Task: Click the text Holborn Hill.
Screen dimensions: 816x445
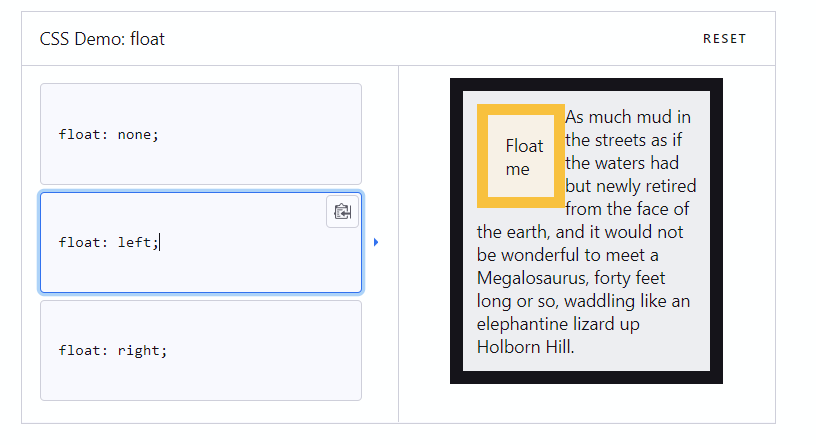Action: pyautogui.click(x=526, y=347)
